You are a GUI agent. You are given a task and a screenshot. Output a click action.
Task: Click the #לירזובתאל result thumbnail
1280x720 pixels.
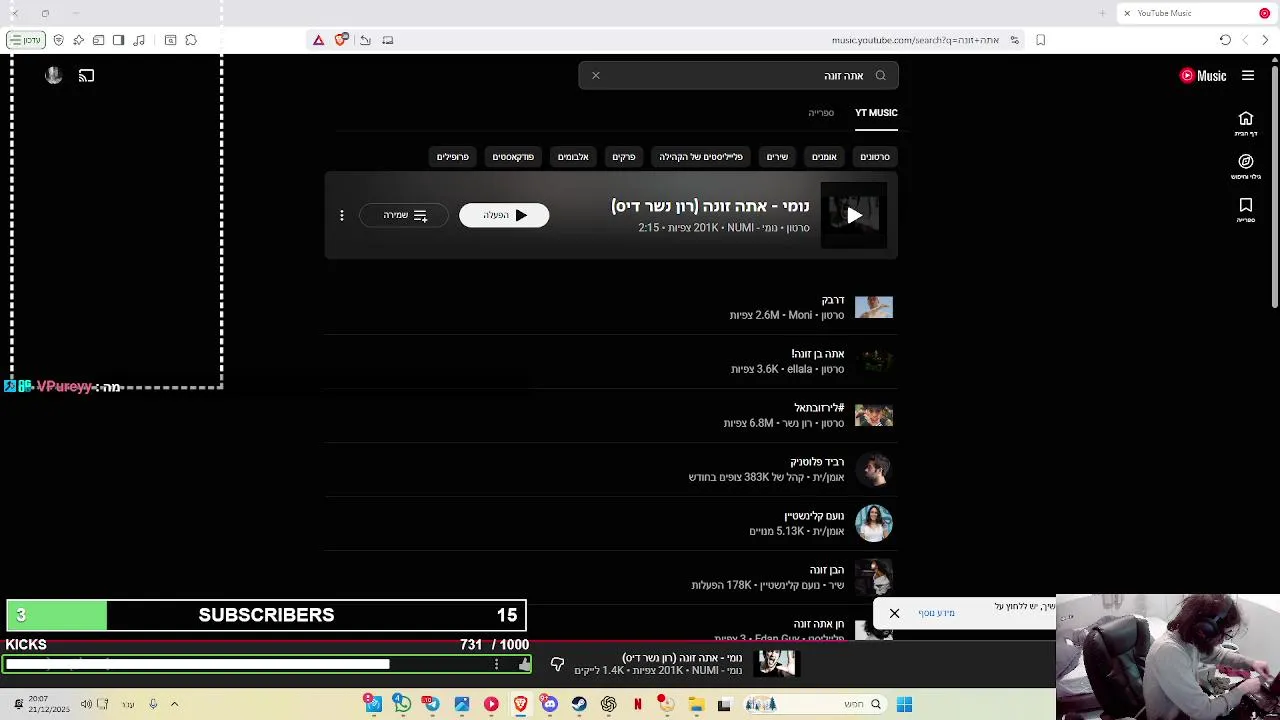tap(874, 415)
